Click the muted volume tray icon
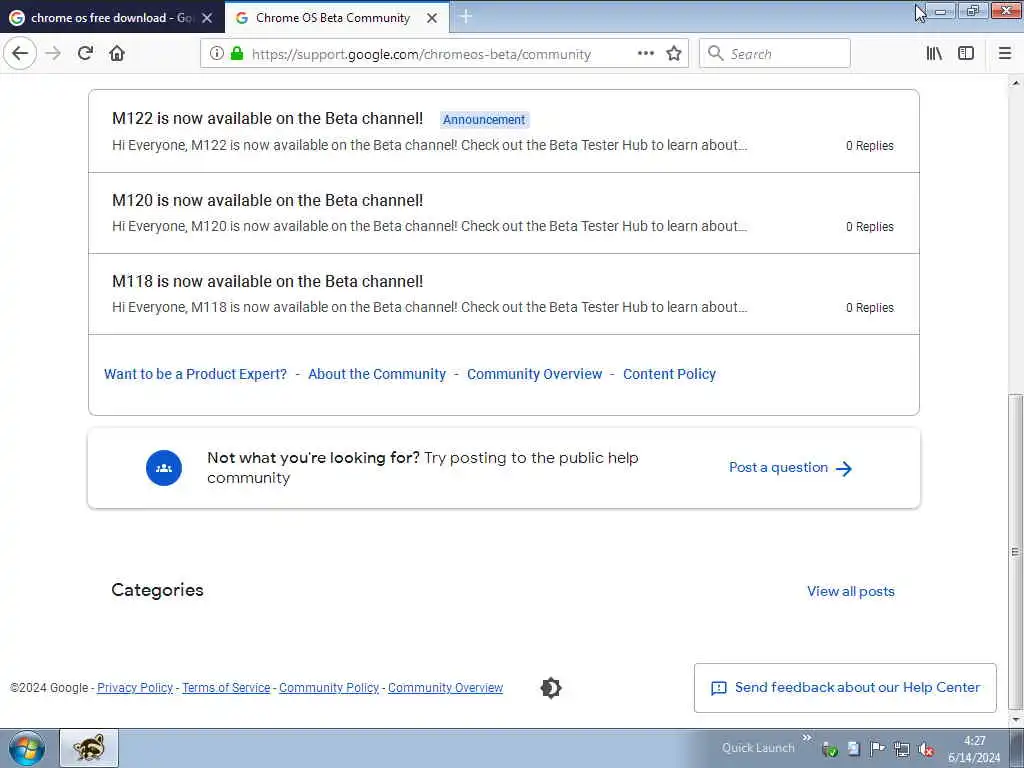The width and height of the screenshot is (1024, 768). point(926,750)
